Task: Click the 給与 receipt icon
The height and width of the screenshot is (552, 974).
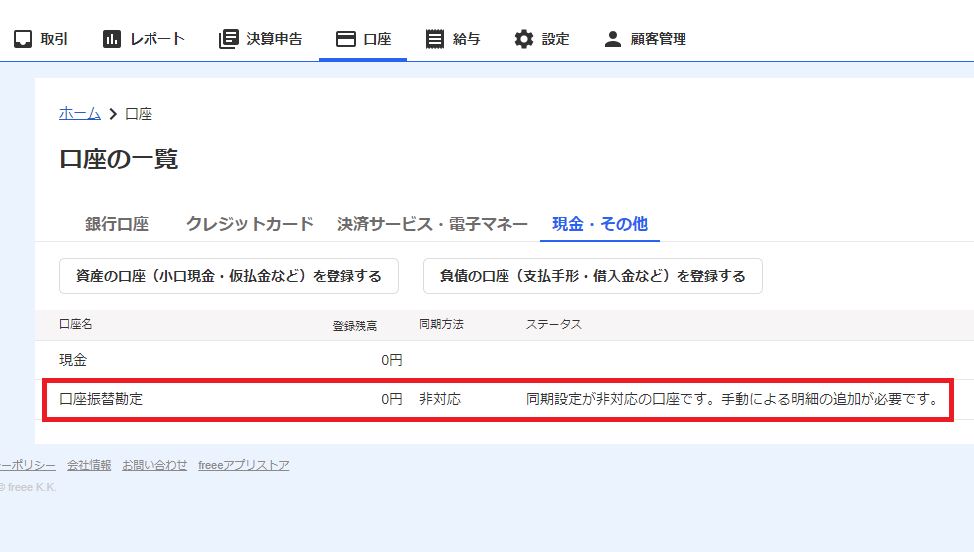Action: (x=435, y=39)
